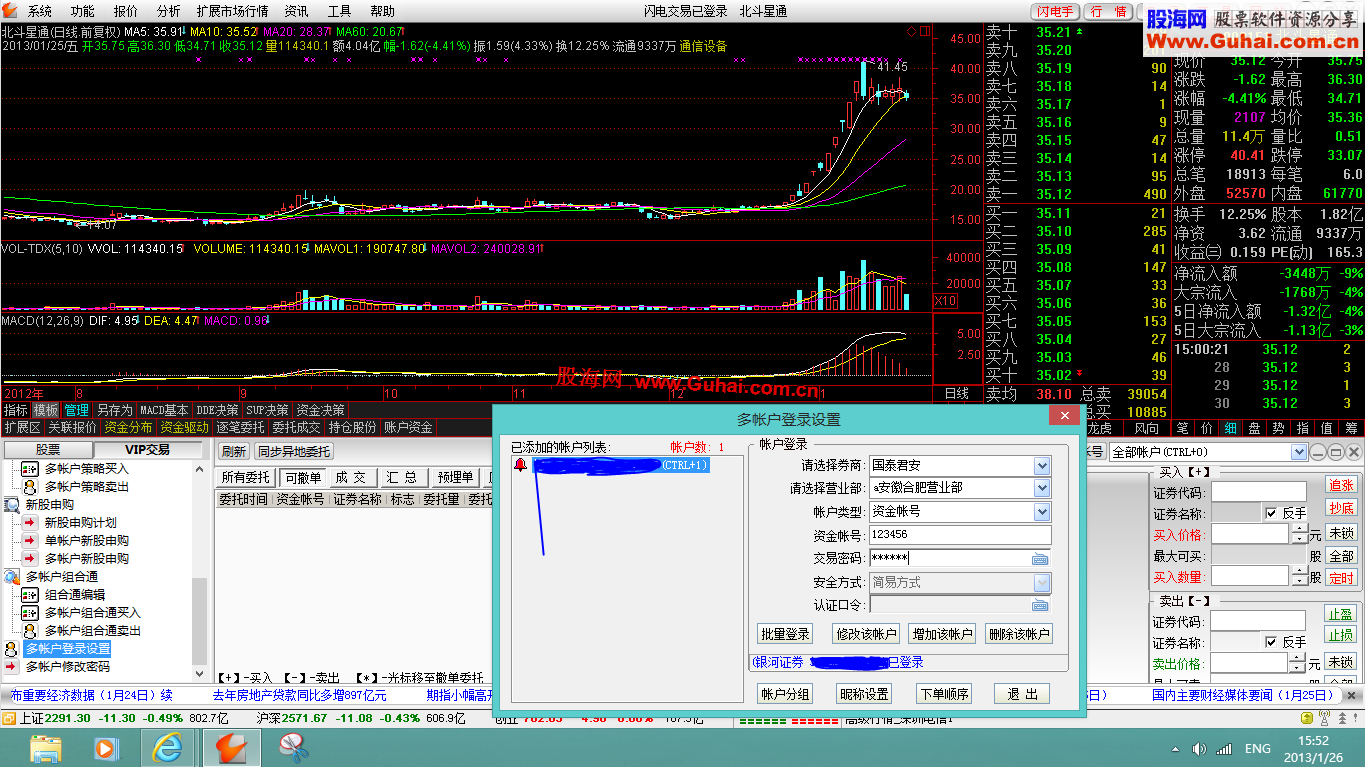Open the 安全方式 dropdown
The width and height of the screenshot is (1365, 767).
click(x=1042, y=582)
